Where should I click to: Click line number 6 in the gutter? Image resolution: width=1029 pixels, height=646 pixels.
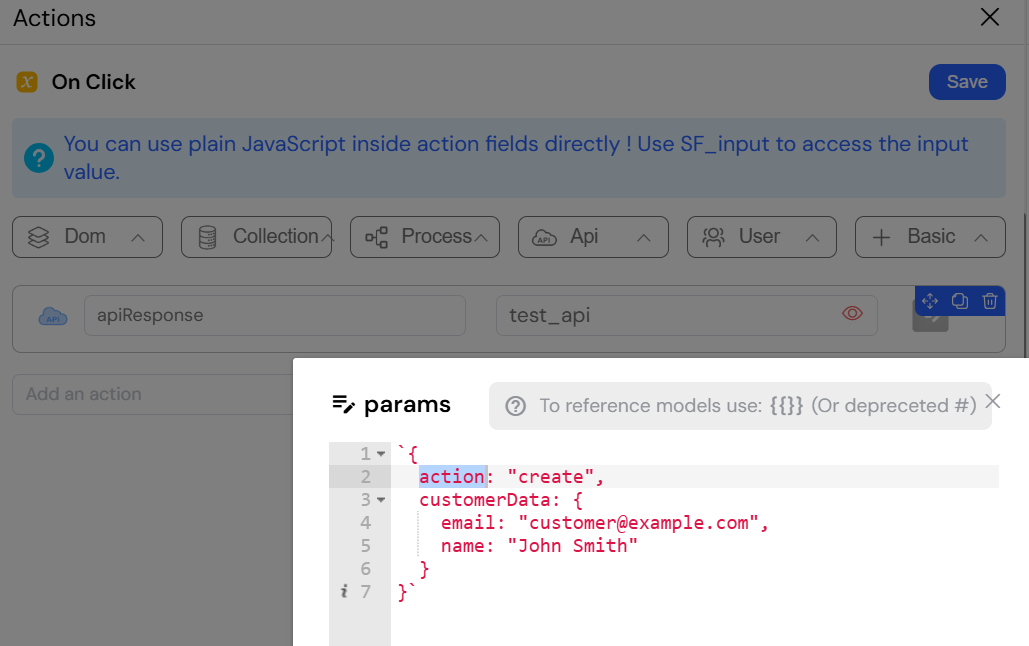pyautogui.click(x=366, y=569)
